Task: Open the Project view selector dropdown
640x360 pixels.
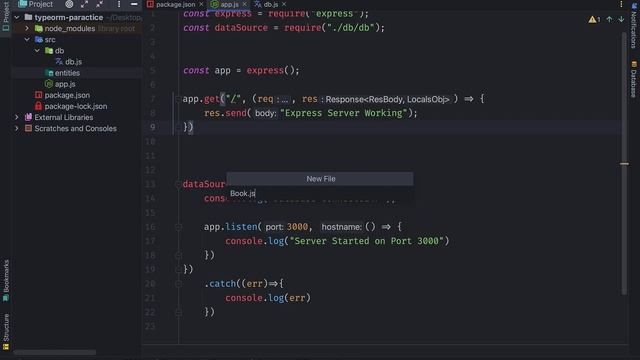Action: tap(36, 4)
